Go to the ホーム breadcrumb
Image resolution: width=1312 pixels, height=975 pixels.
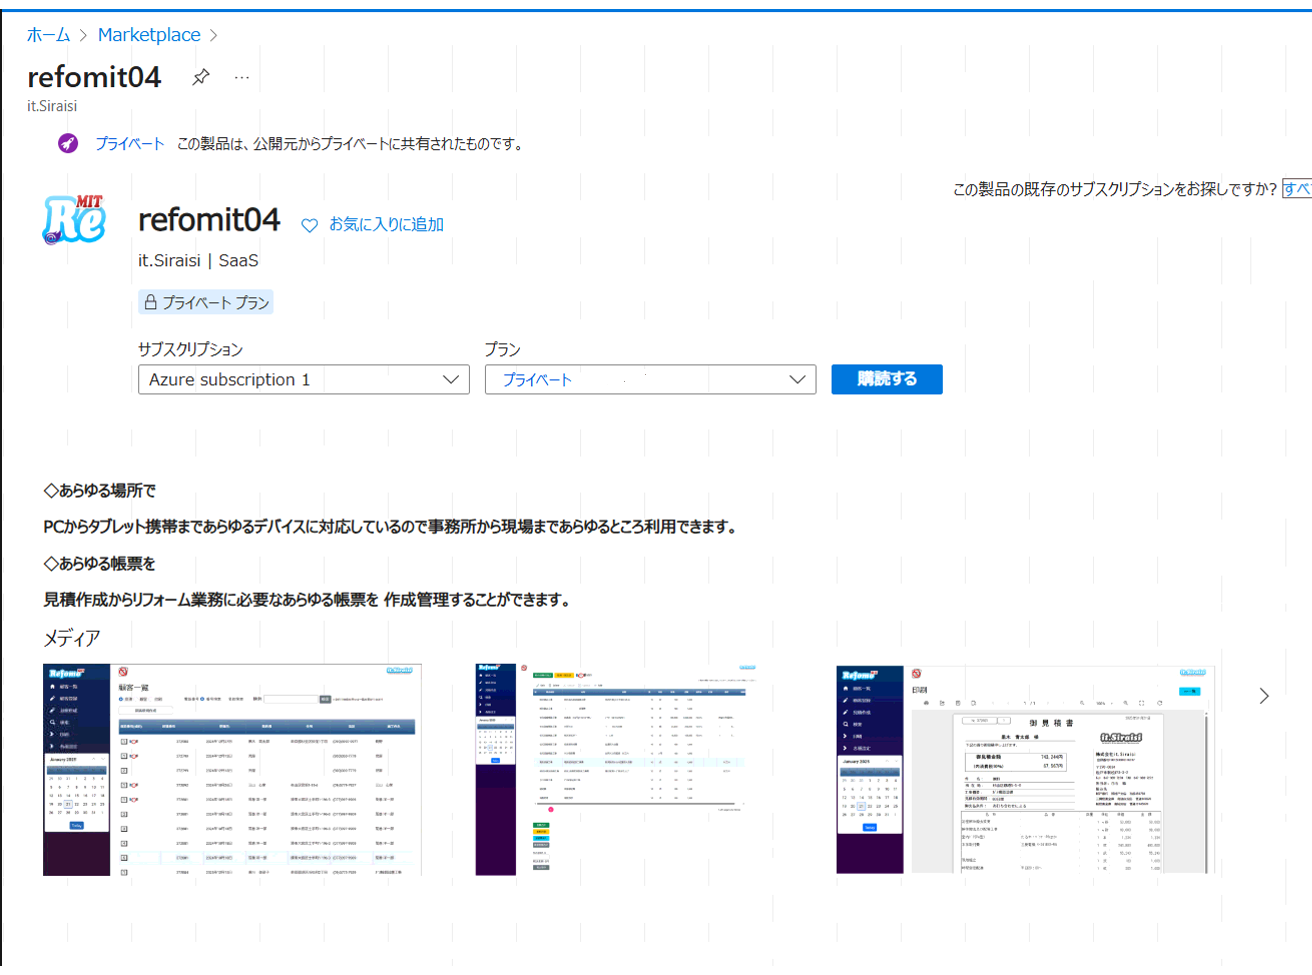coord(48,35)
